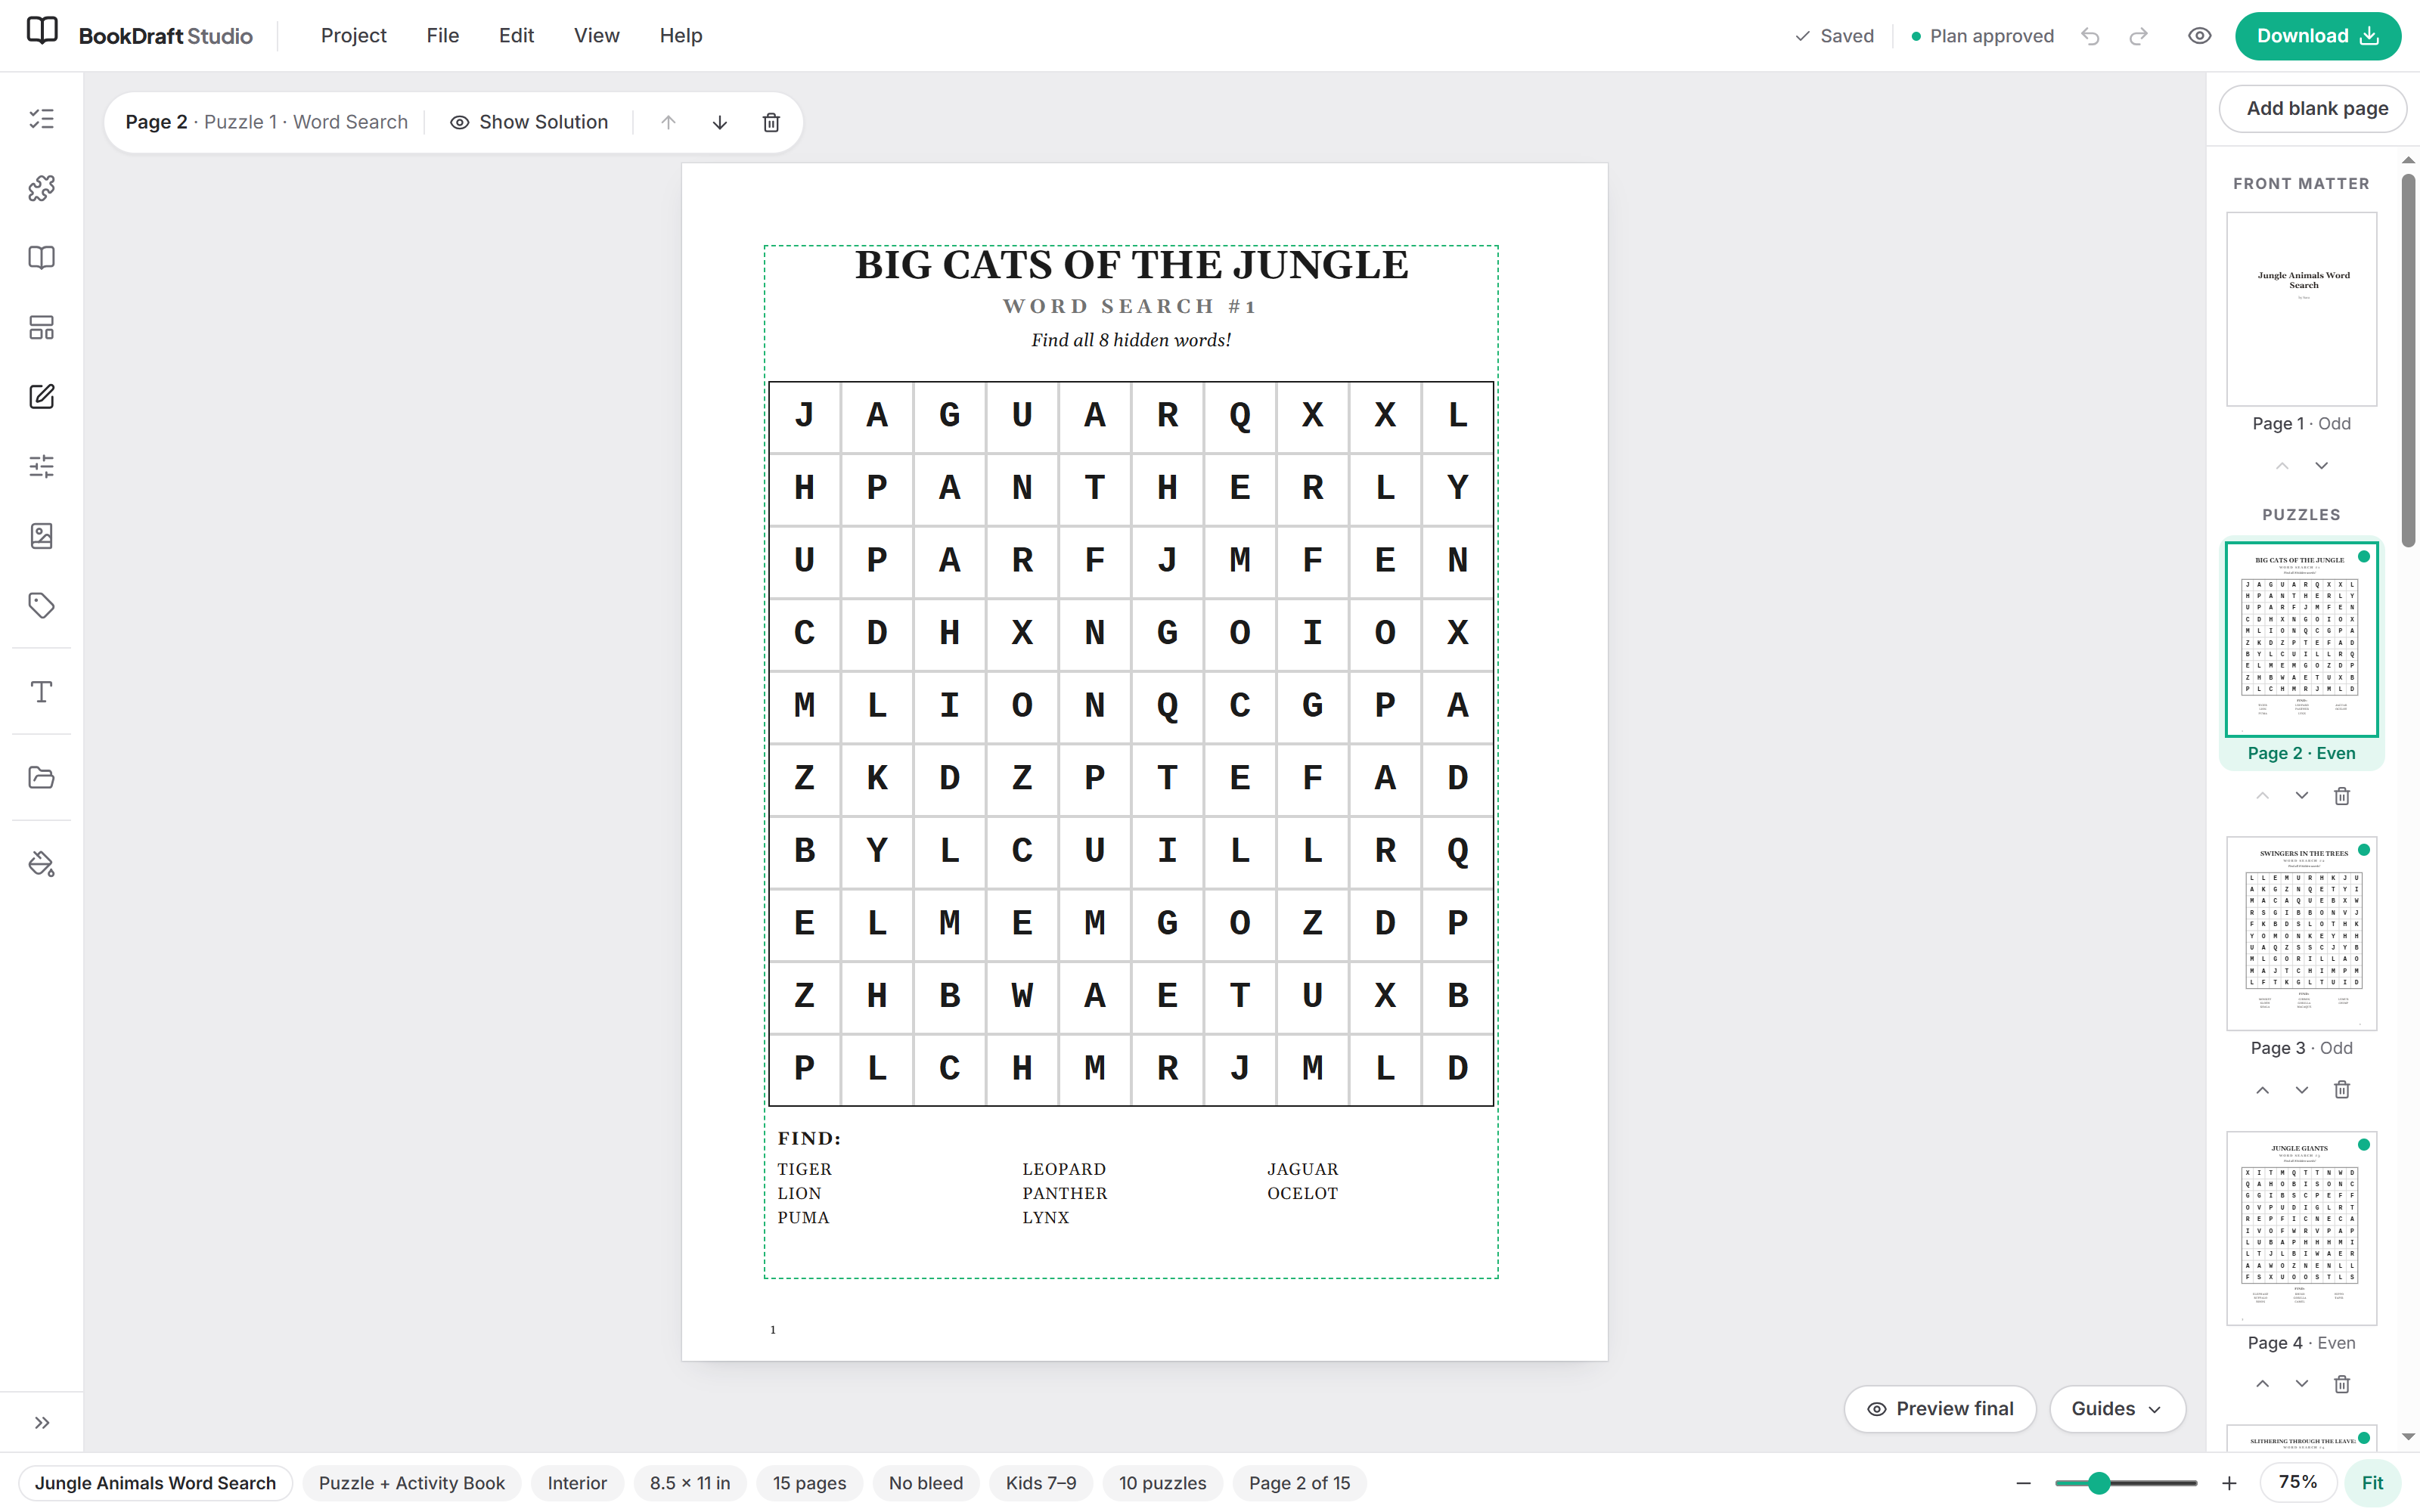Open the View menu
Image resolution: width=2420 pixels, height=1512 pixels.
[596, 36]
